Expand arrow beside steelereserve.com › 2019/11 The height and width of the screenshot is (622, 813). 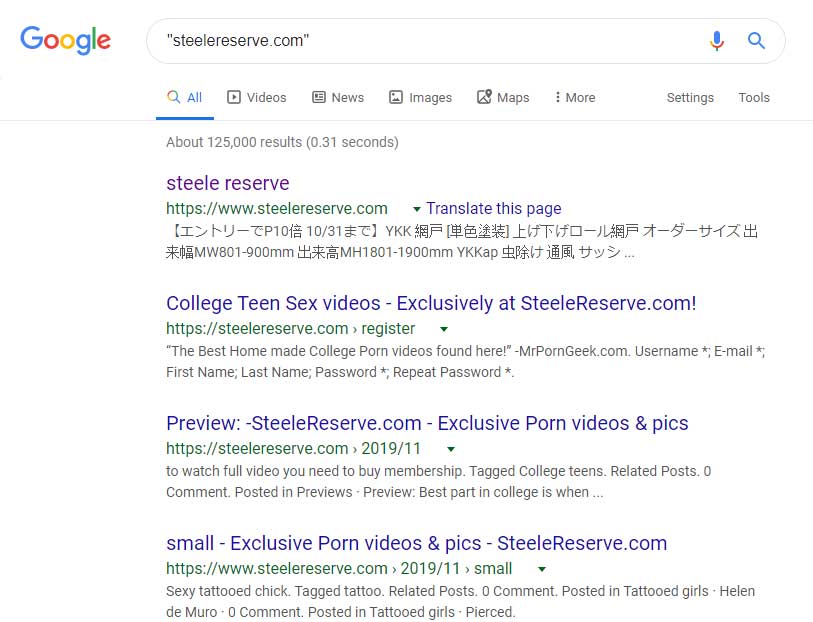[451, 449]
